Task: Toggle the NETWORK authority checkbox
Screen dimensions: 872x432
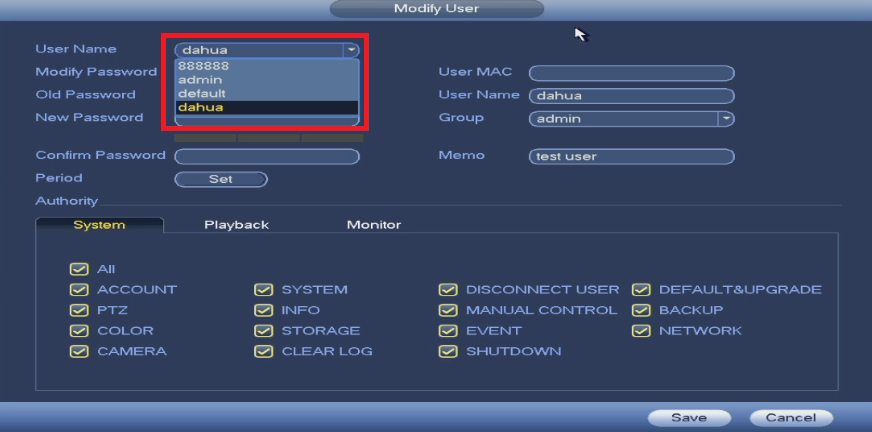Action: pos(642,331)
